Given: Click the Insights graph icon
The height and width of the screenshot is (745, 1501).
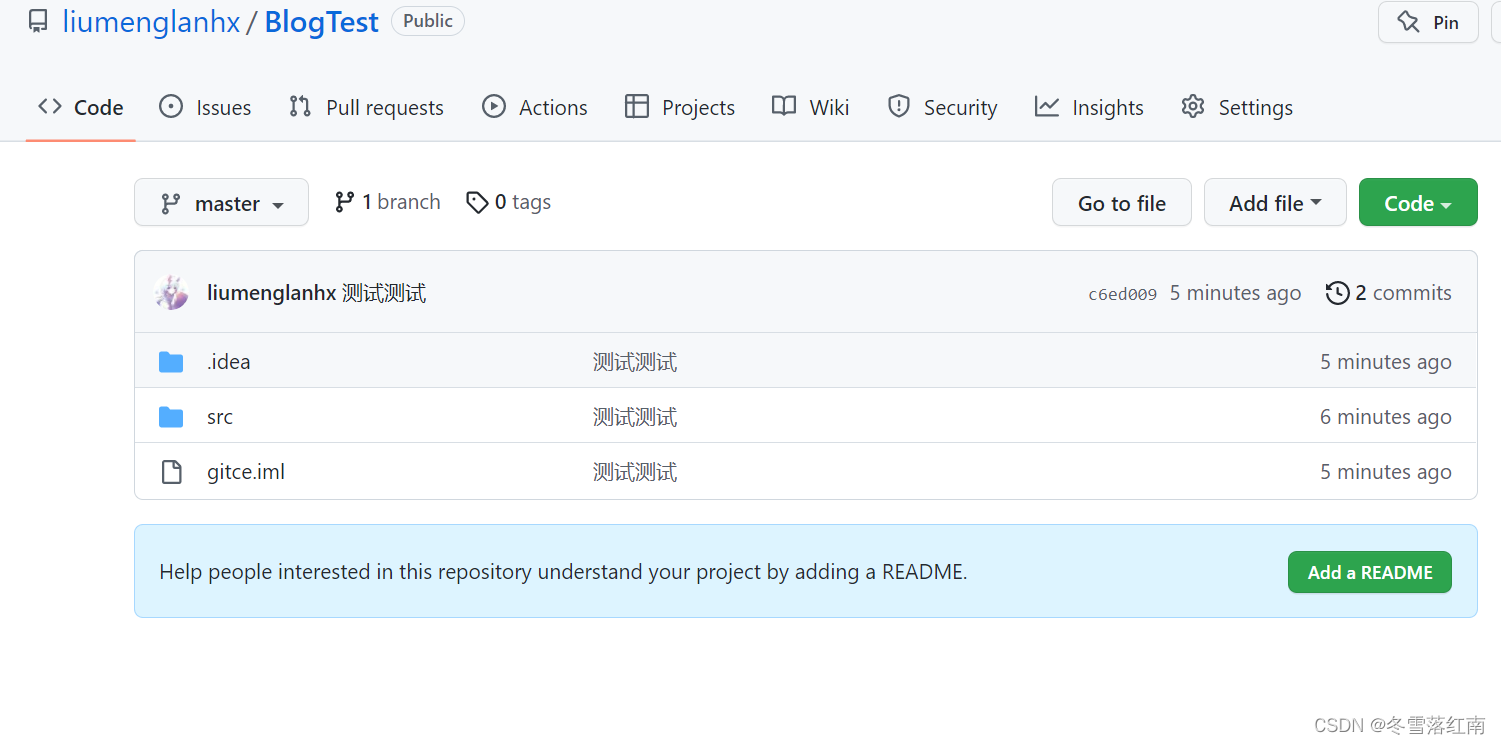Looking at the screenshot, I should click(1047, 106).
